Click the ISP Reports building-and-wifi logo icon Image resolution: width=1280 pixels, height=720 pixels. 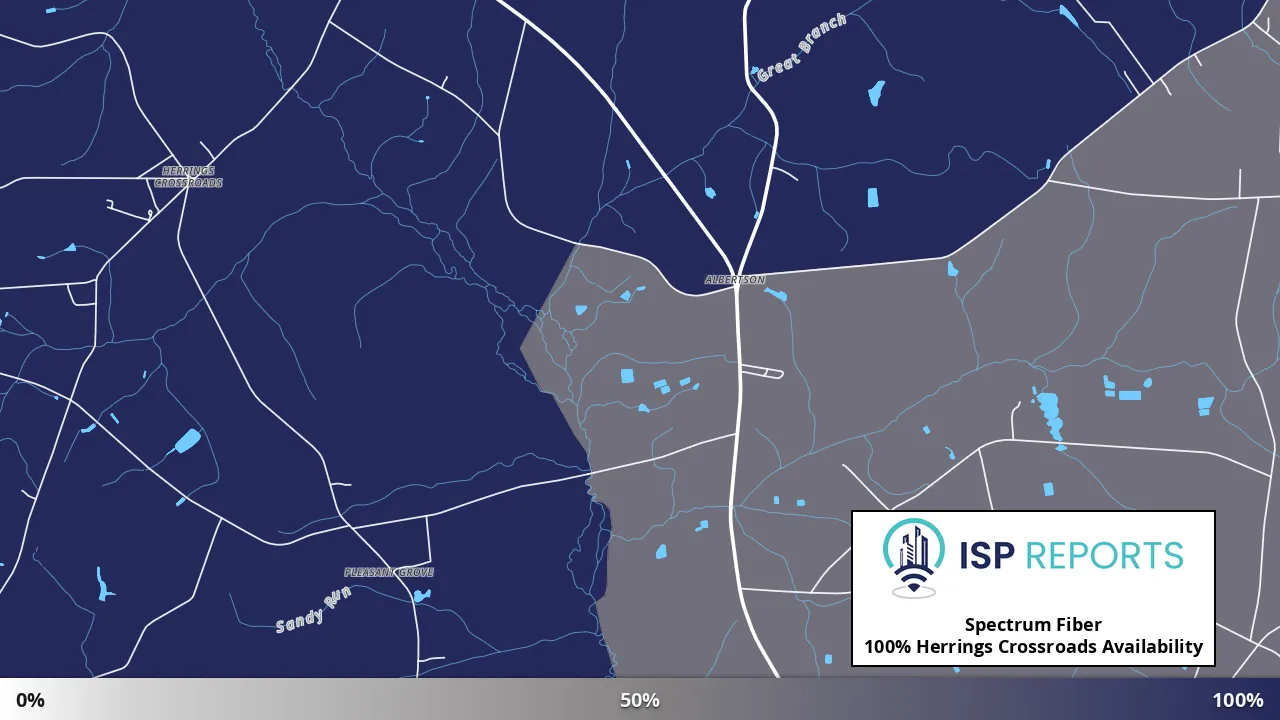click(913, 558)
